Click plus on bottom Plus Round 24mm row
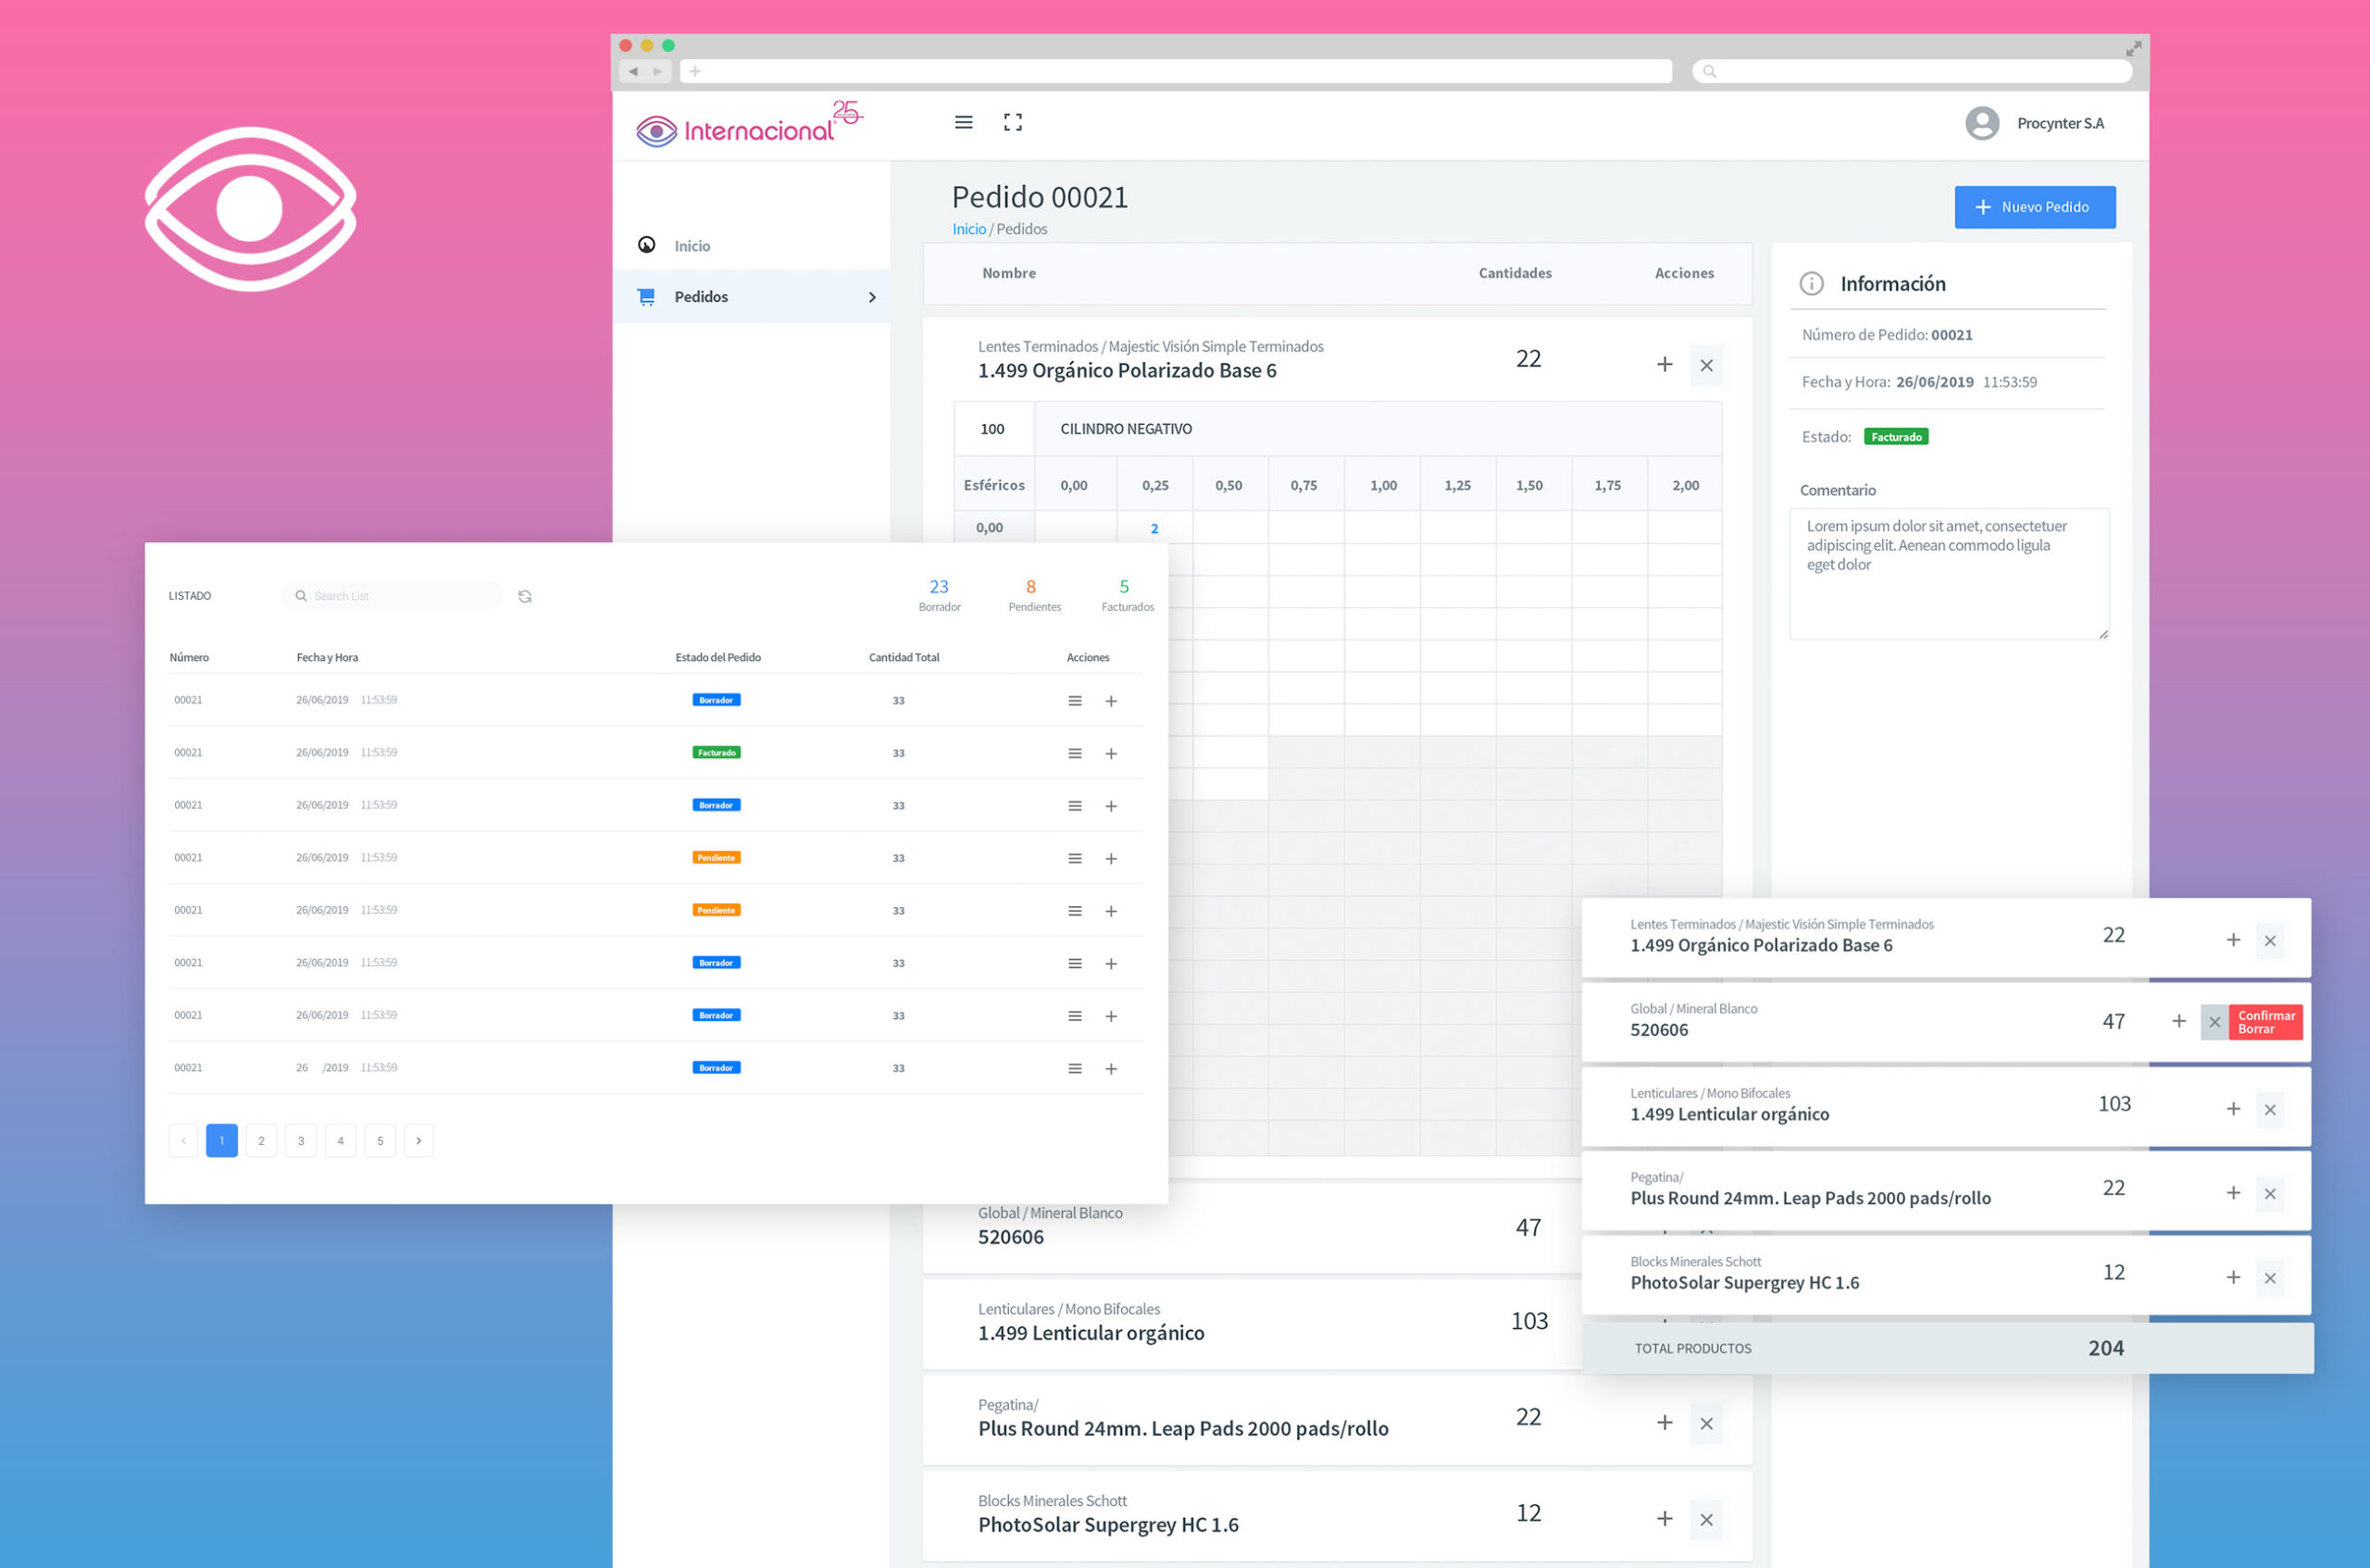This screenshot has width=2370, height=1568. pos(1664,1423)
